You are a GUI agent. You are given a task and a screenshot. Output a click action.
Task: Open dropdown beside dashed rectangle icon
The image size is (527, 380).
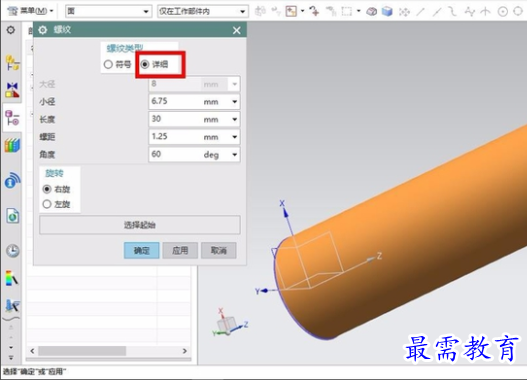point(359,11)
